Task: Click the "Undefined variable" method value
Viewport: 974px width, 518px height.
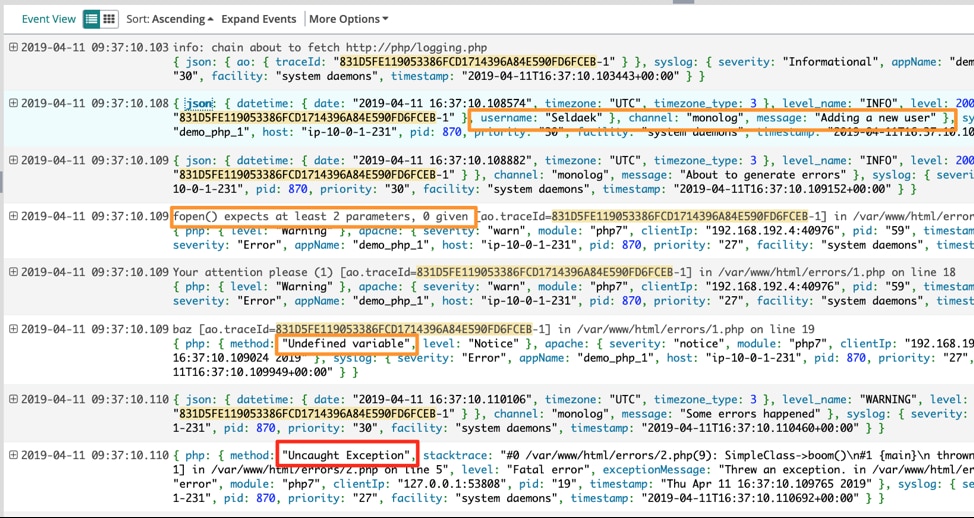Action: 346,343
